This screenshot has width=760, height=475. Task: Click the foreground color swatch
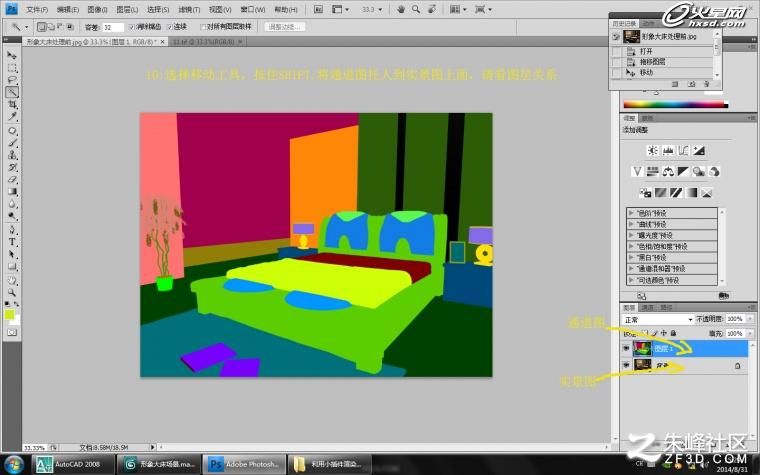point(9,315)
